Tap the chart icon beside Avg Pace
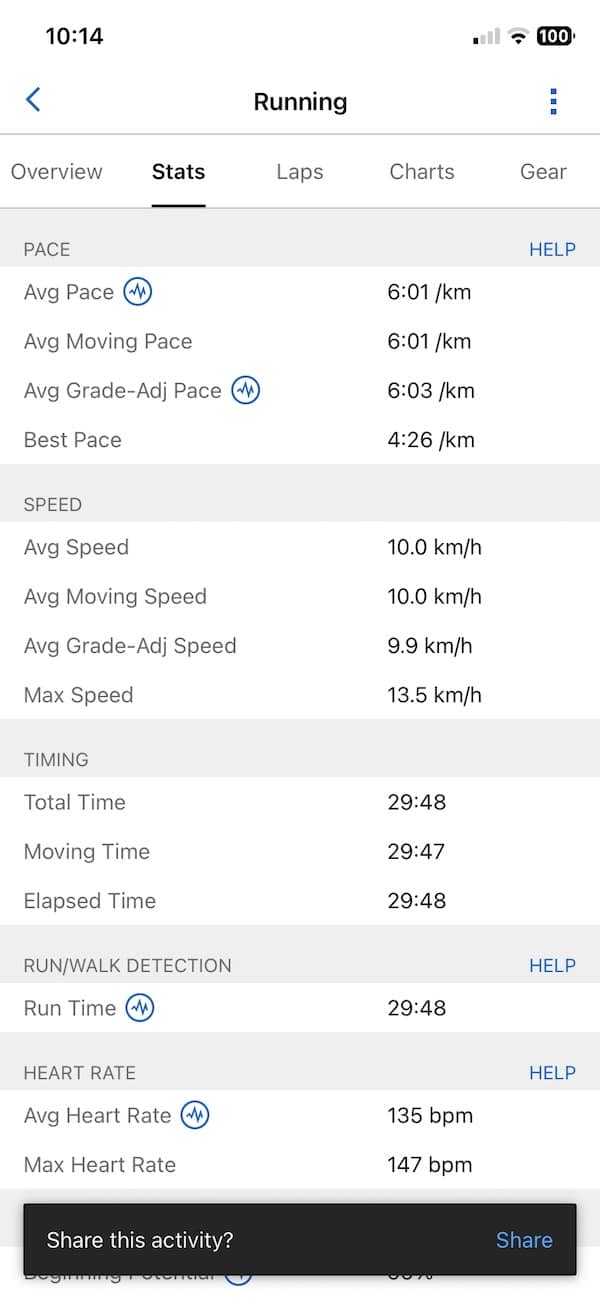600x1299 pixels. coord(138,292)
